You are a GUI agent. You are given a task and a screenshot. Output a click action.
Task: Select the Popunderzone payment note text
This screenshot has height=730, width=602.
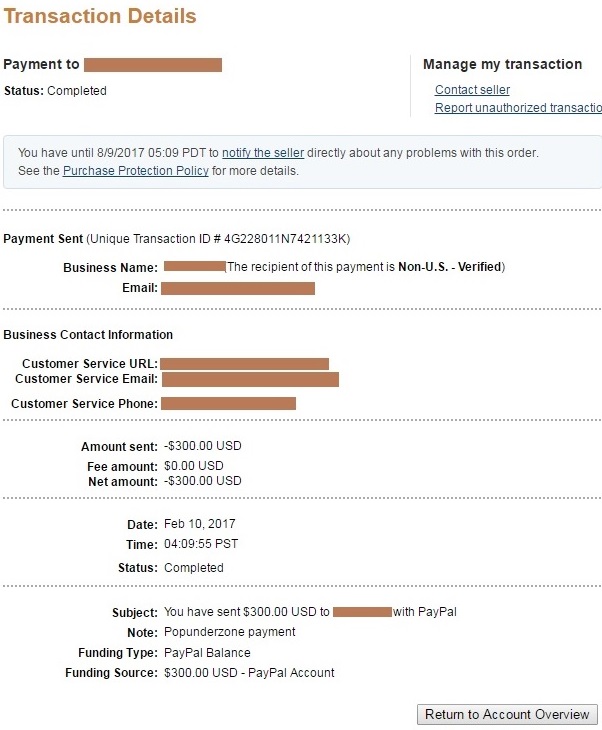(x=230, y=632)
